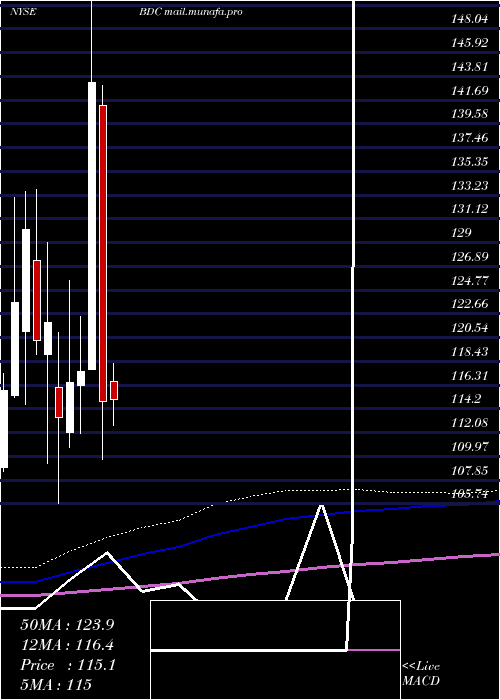Select the 135.35 price axis label

coord(469,162)
